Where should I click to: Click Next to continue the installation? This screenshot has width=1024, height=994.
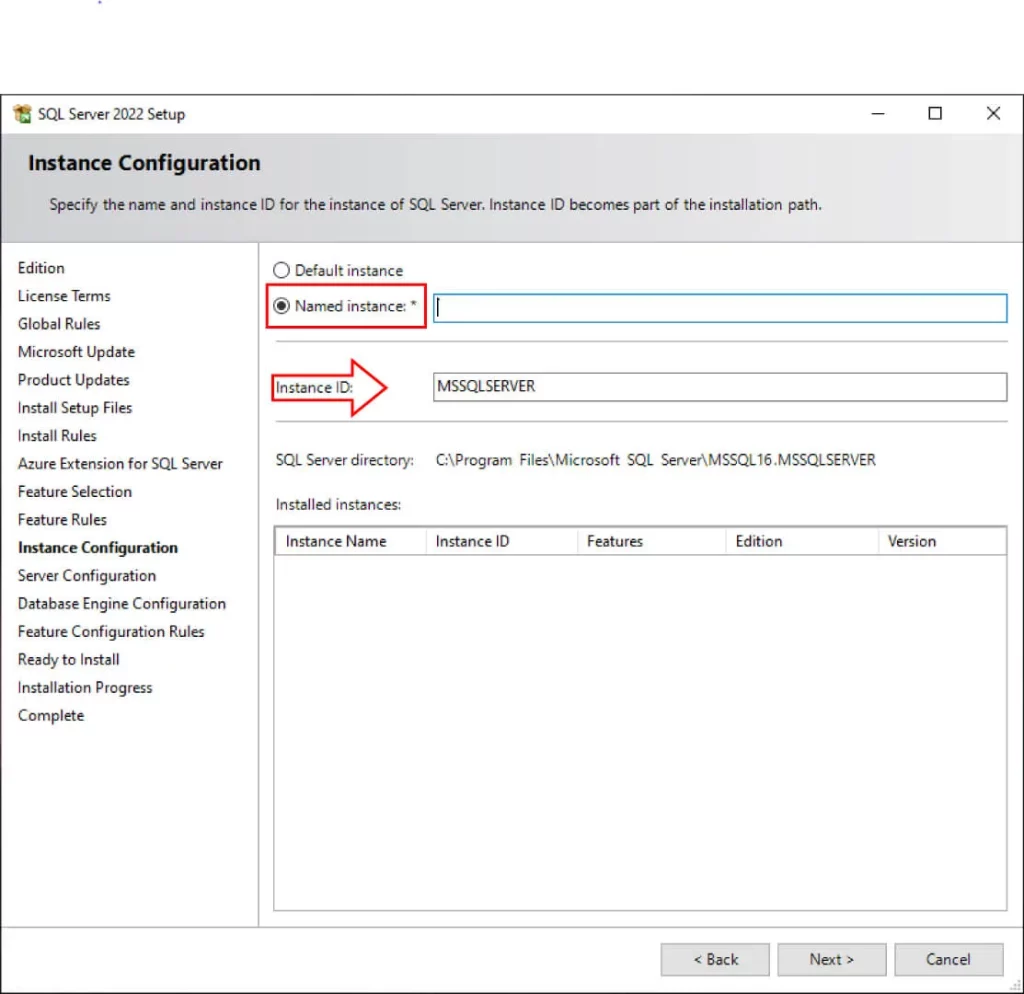coord(831,959)
